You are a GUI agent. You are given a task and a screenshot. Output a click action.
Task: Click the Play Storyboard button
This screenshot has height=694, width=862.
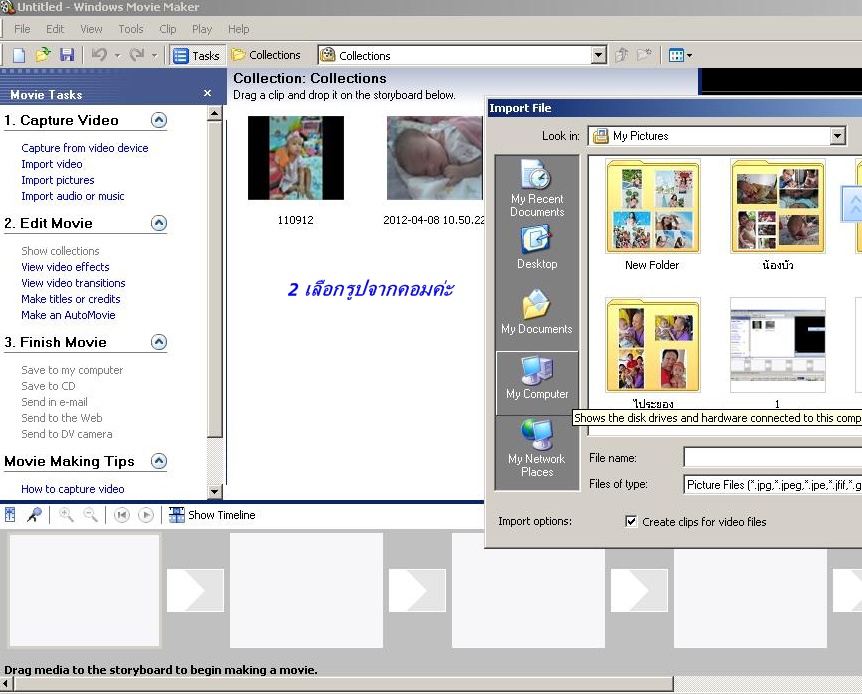pos(146,515)
